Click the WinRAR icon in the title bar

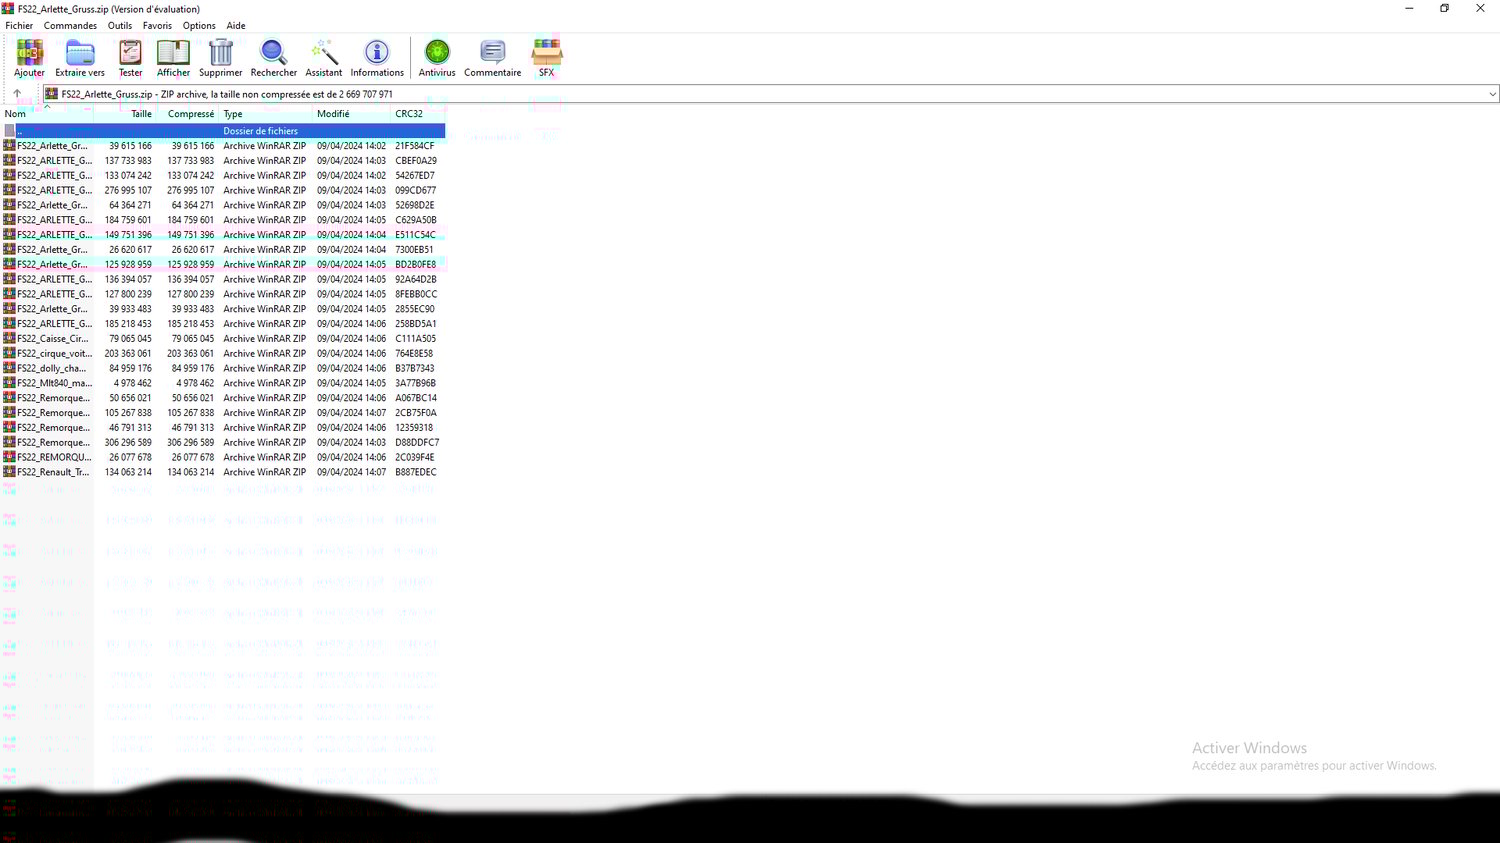[8, 8]
